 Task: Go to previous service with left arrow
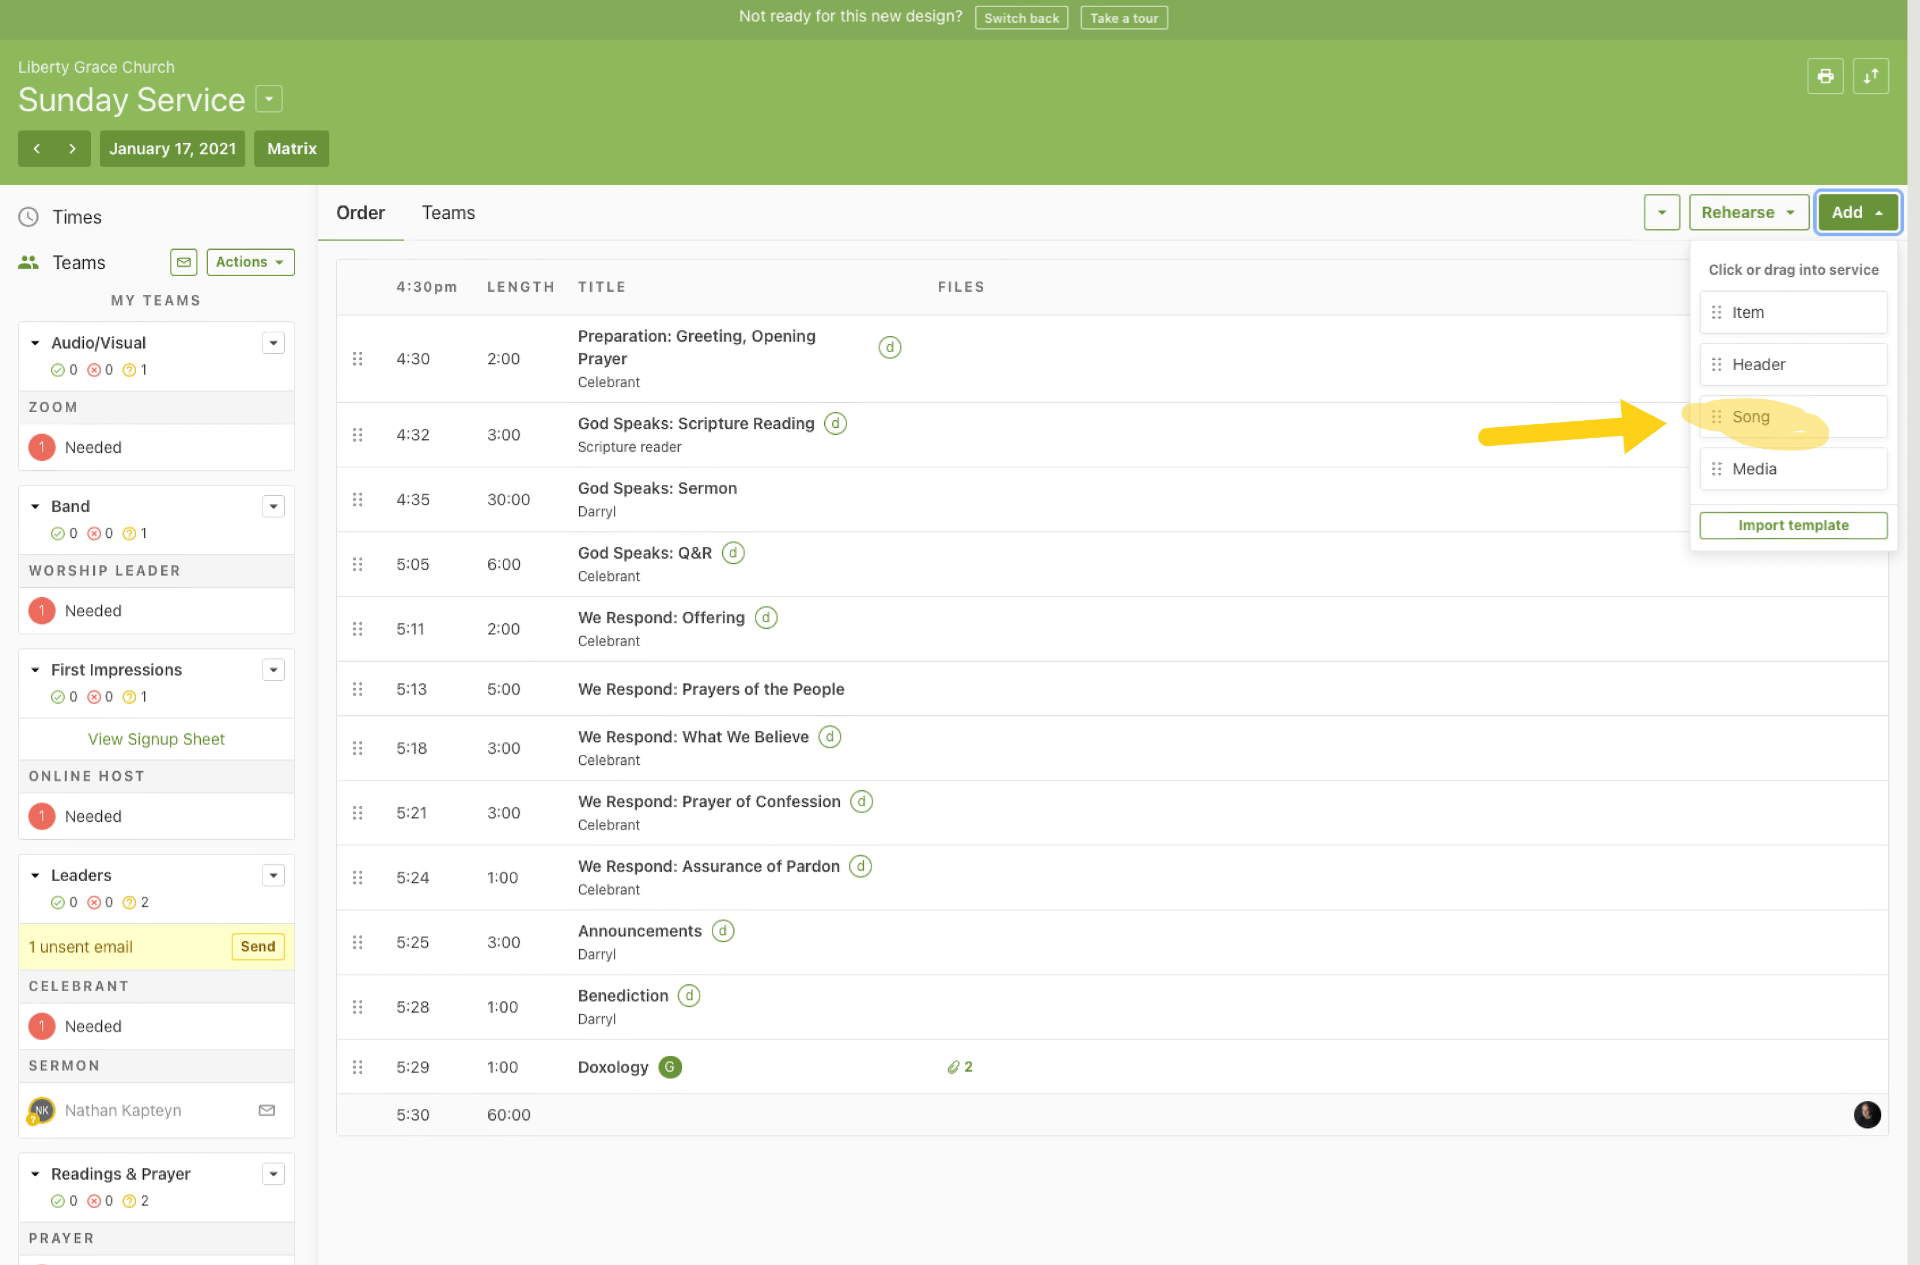pos(37,149)
